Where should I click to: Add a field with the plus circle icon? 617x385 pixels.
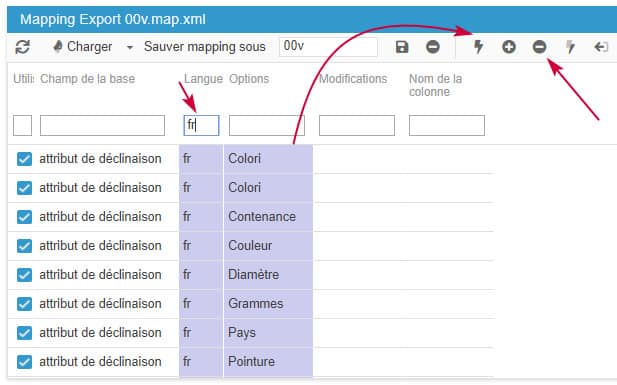[509, 47]
